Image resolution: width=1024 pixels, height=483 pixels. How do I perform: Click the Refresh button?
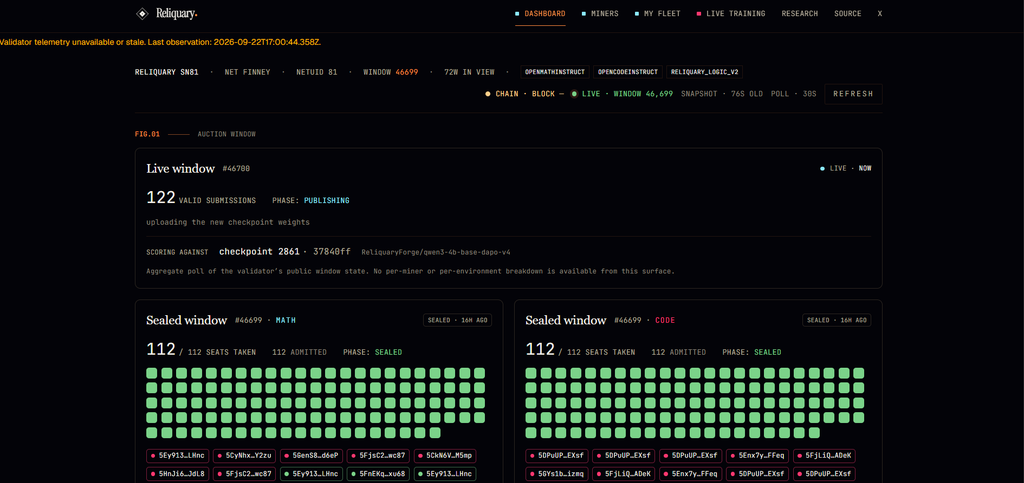pos(853,94)
